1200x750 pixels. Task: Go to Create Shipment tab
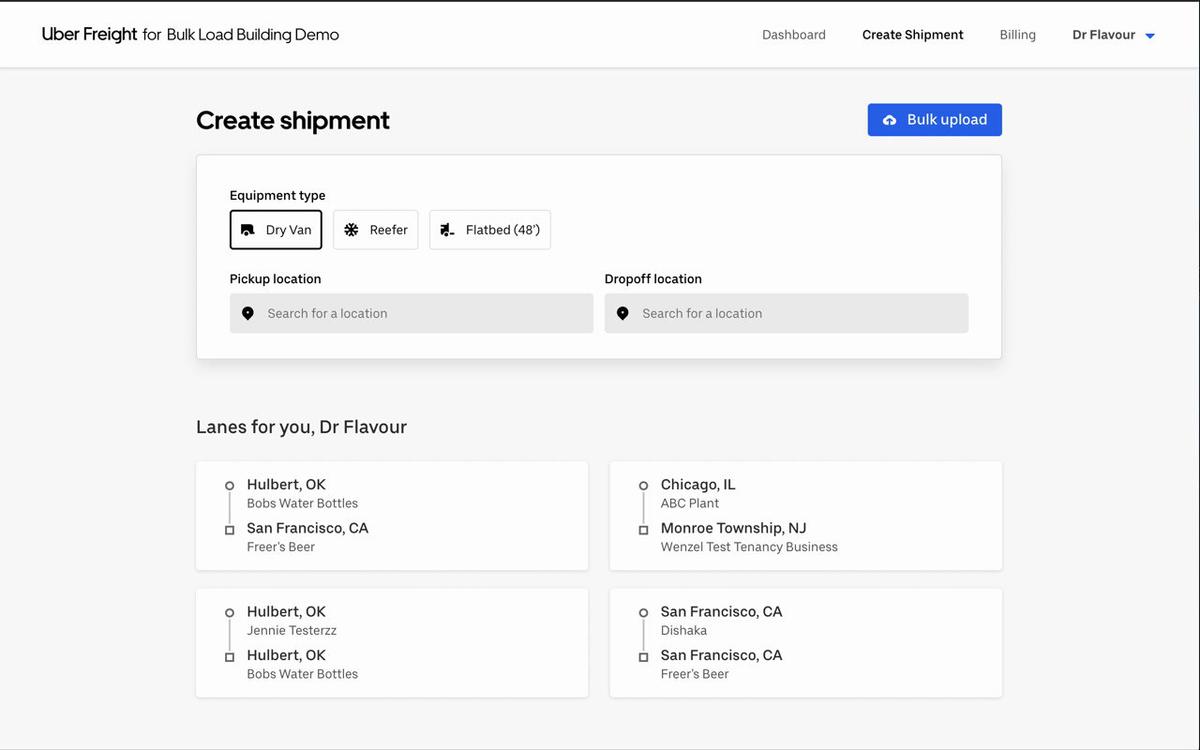click(913, 35)
